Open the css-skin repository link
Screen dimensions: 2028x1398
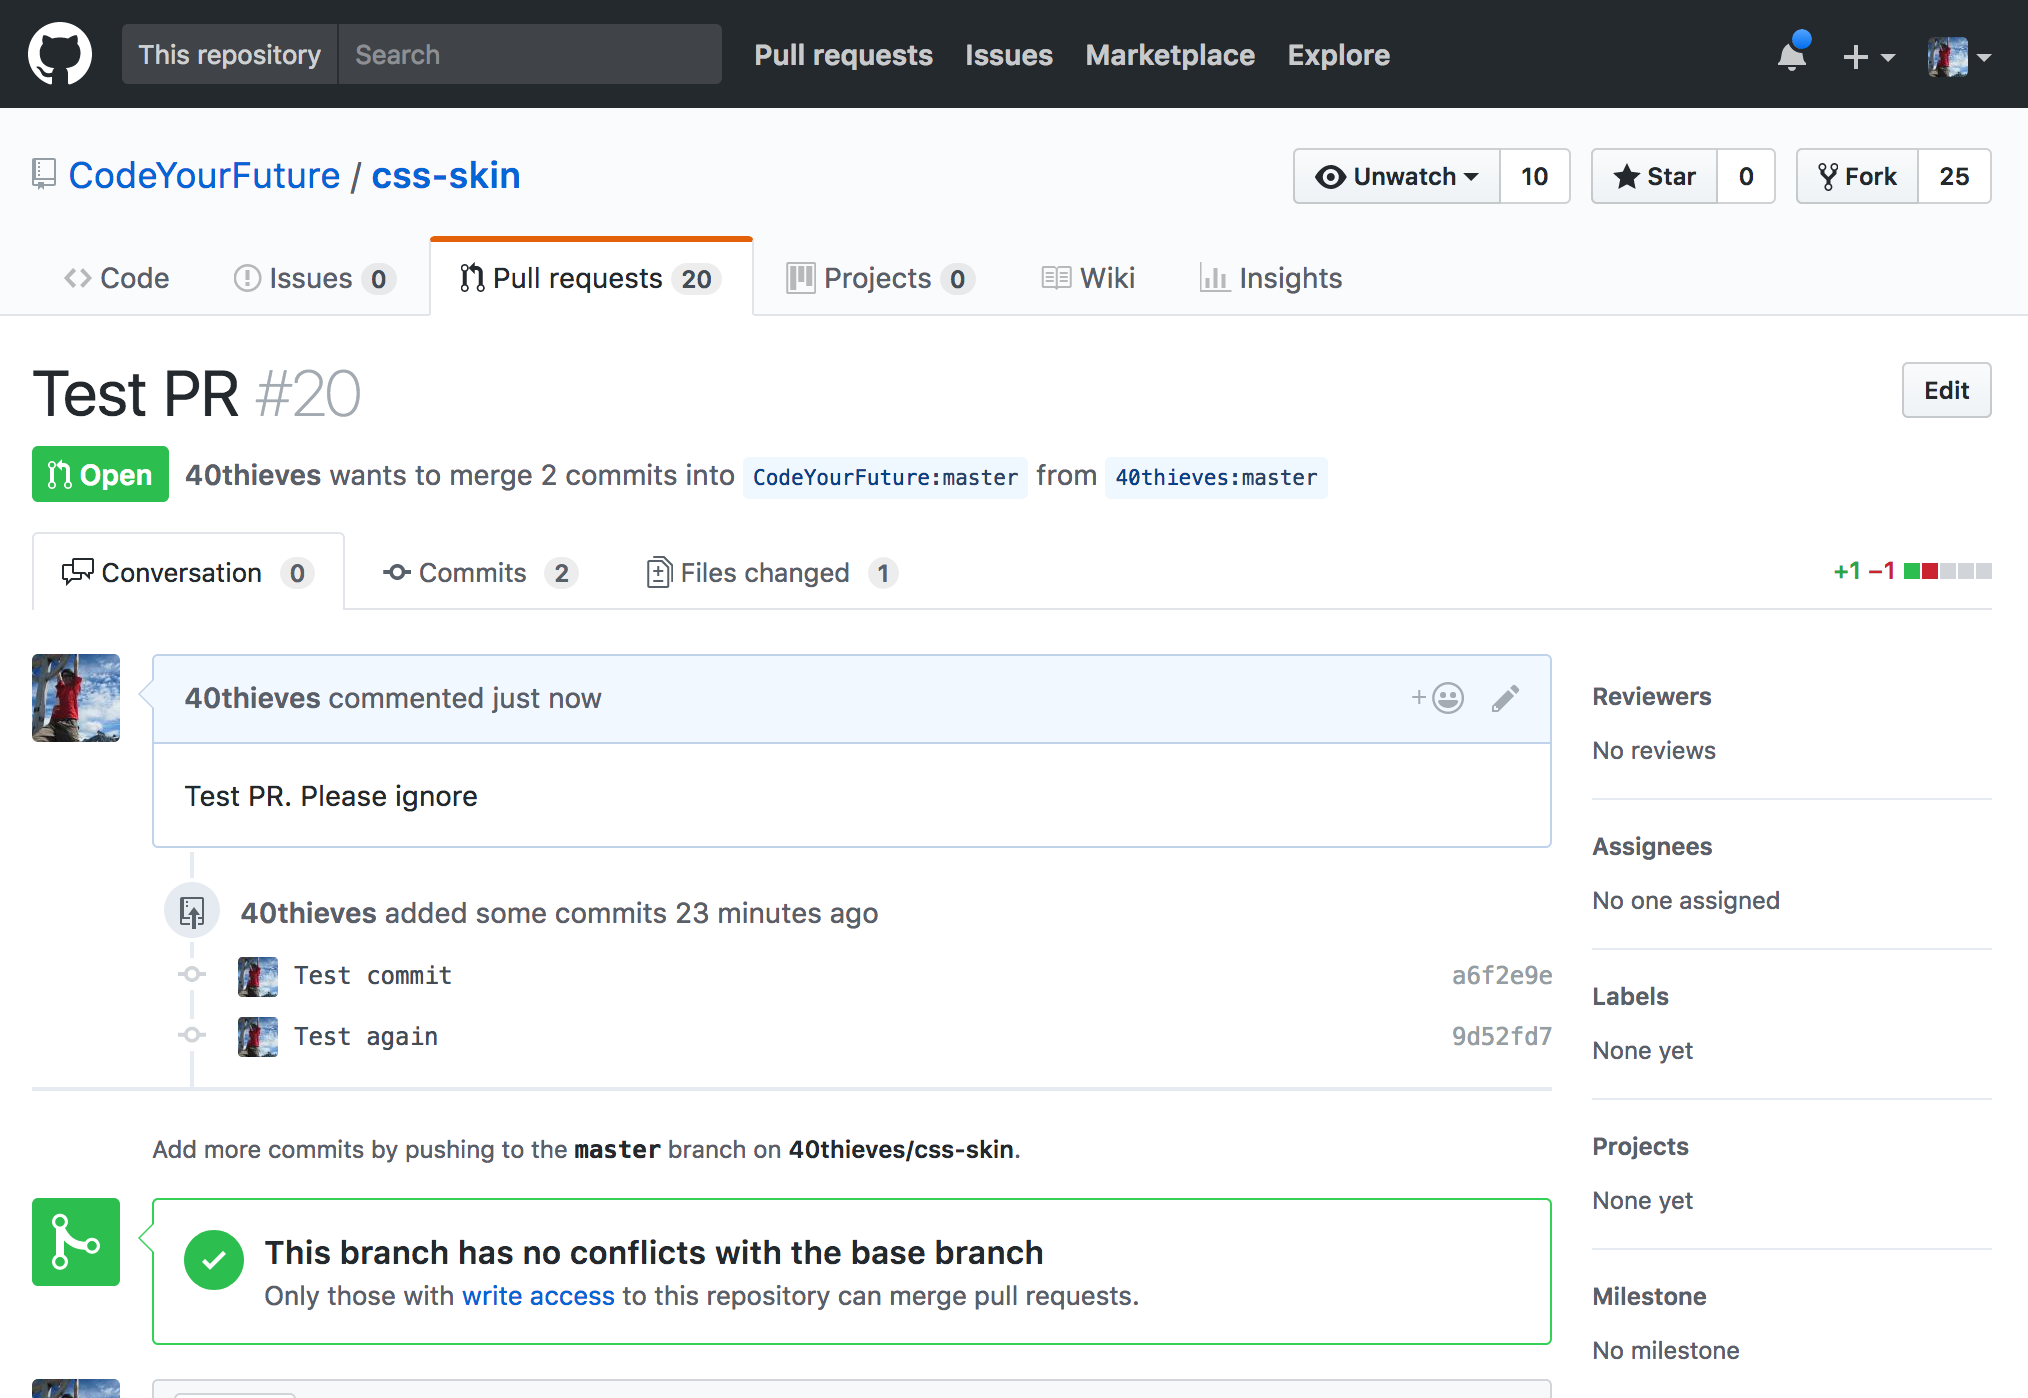pos(446,175)
